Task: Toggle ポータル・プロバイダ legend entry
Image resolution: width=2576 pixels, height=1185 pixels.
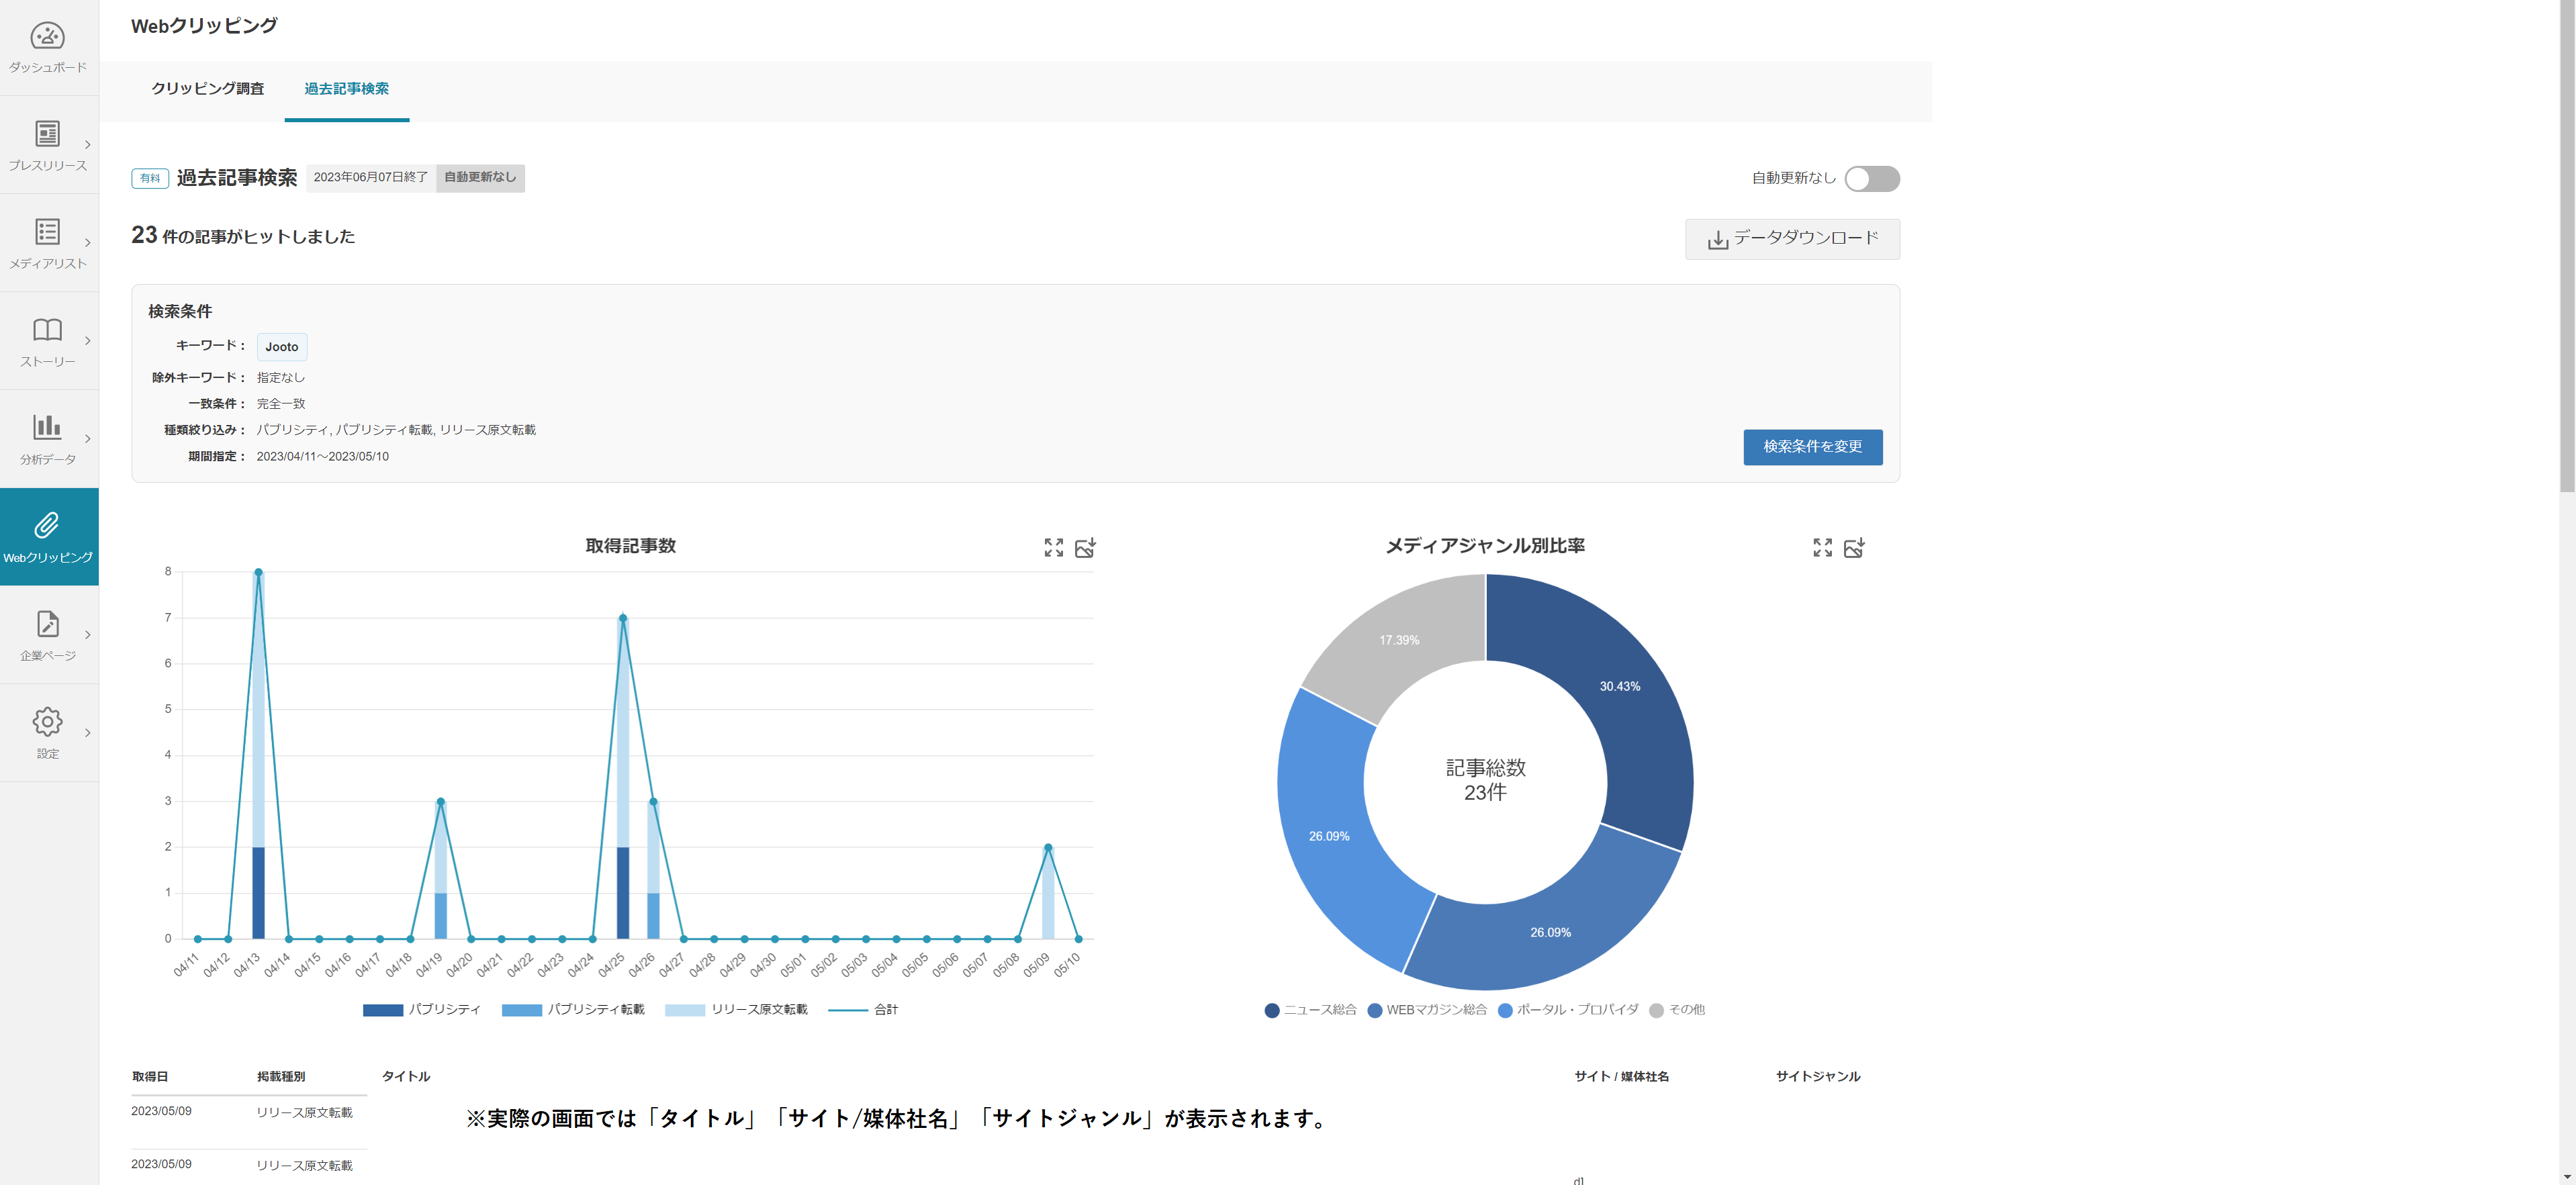Action: (1568, 1010)
